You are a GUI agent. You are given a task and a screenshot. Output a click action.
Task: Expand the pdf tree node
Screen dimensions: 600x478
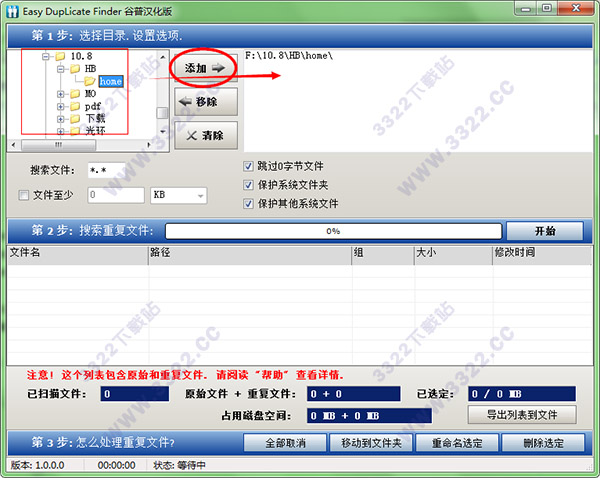60,106
